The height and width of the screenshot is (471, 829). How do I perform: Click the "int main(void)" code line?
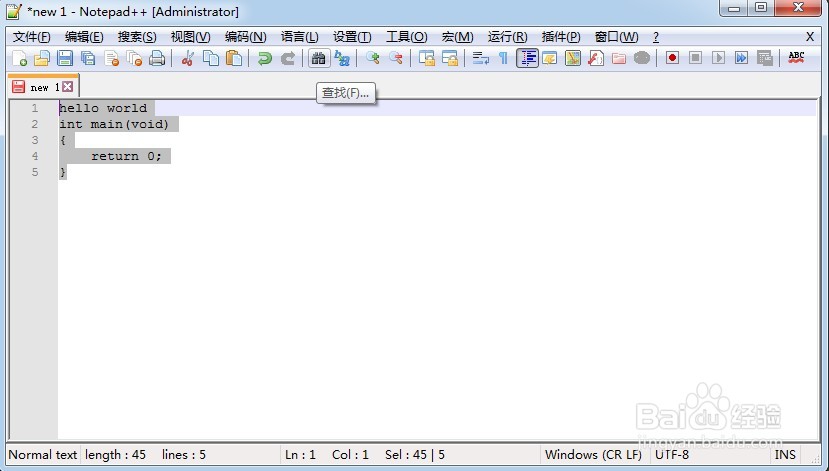(x=114, y=124)
